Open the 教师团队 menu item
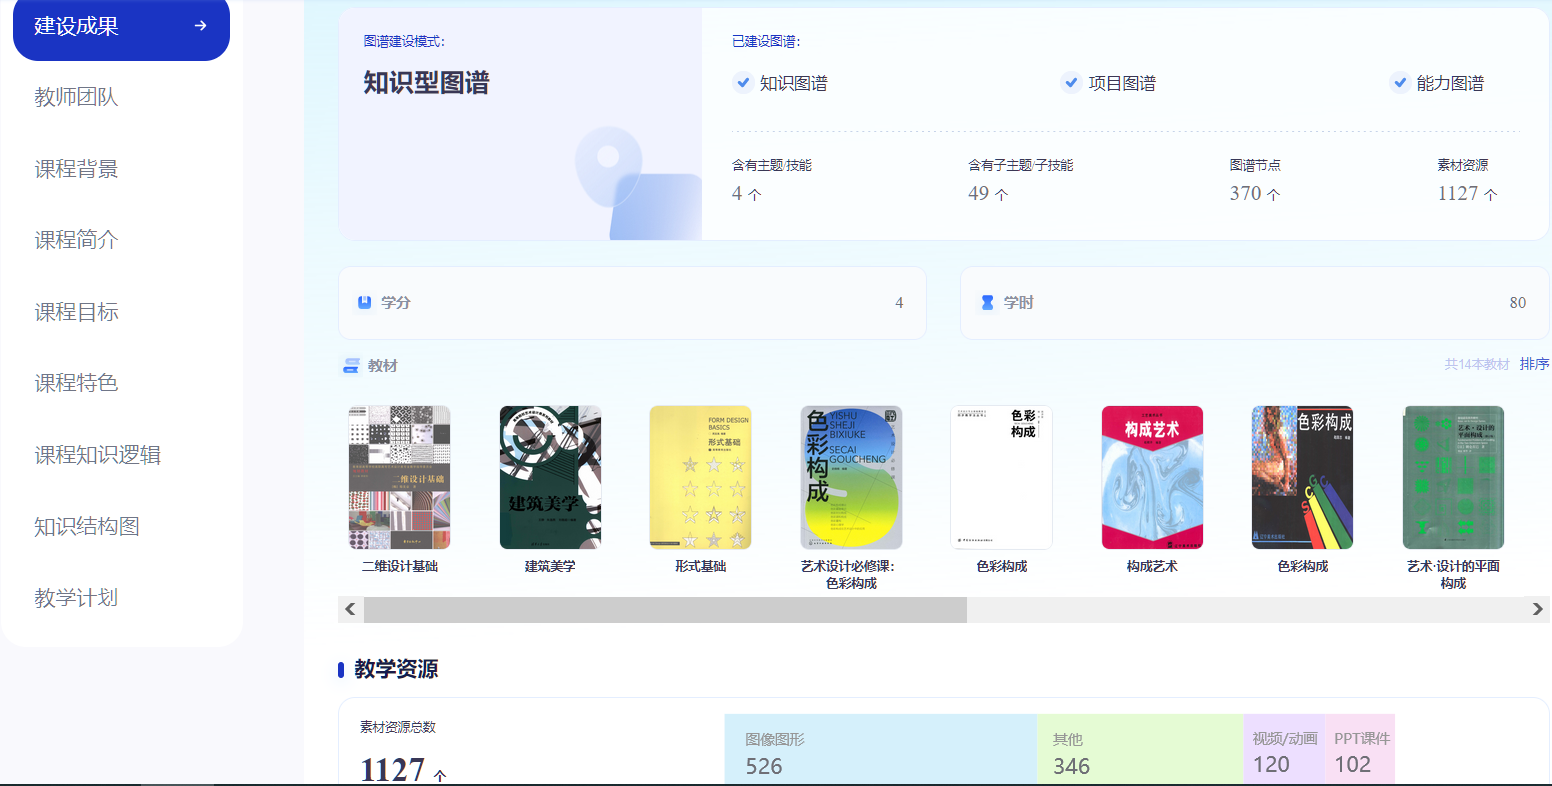This screenshot has height=786, width=1552. pos(76,97)
